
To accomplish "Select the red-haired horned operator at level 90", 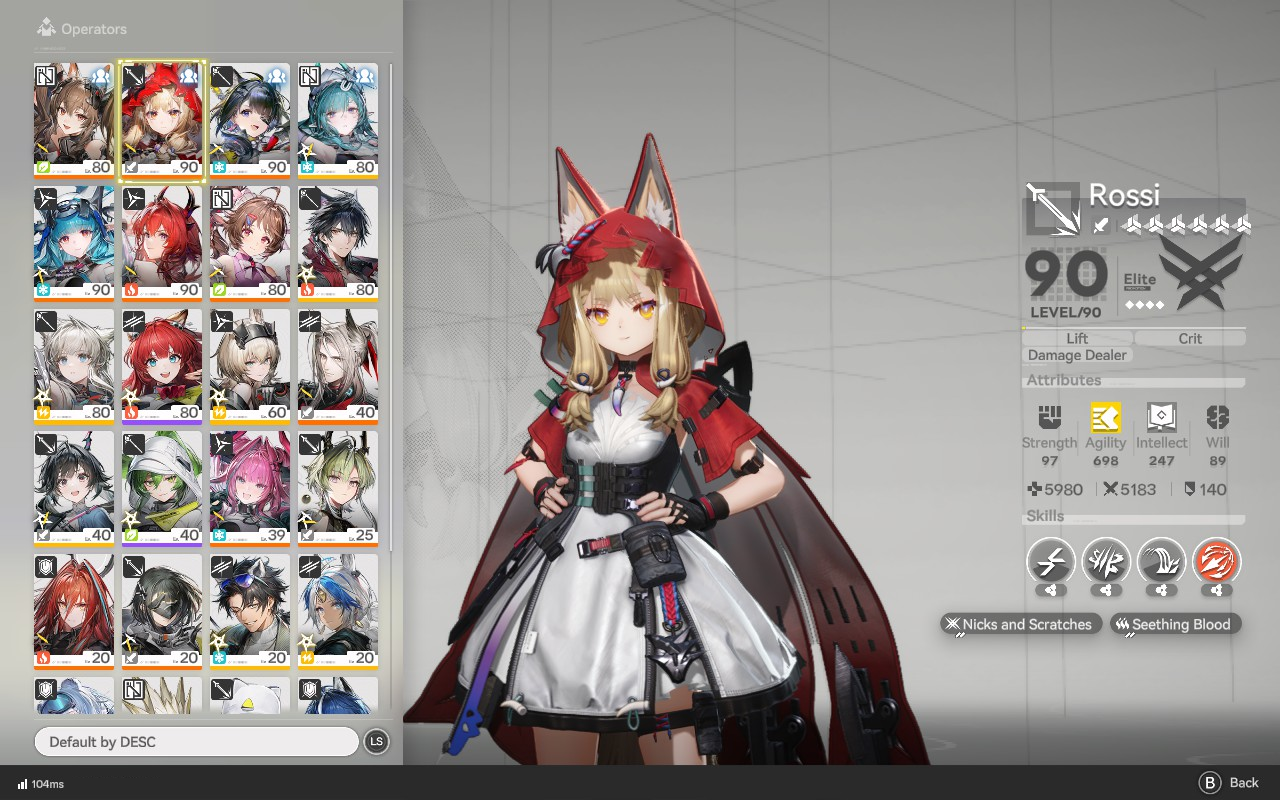I will pos(162,244).
